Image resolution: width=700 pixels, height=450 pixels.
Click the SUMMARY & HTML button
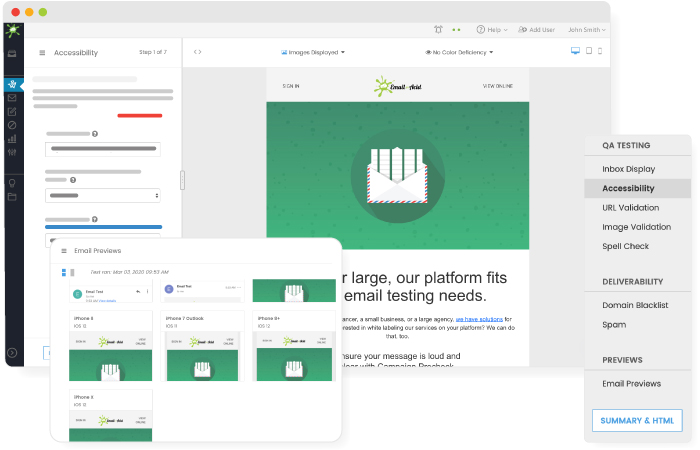click(637, 421)
